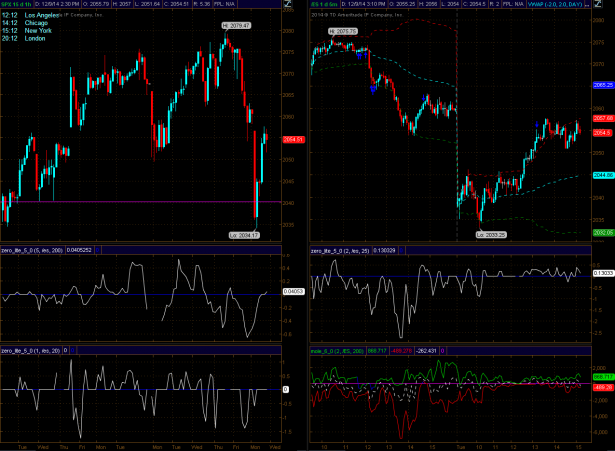Viewport: 615px width, 451px height.
Task: Click the London clock label
Action: [35, 38]
